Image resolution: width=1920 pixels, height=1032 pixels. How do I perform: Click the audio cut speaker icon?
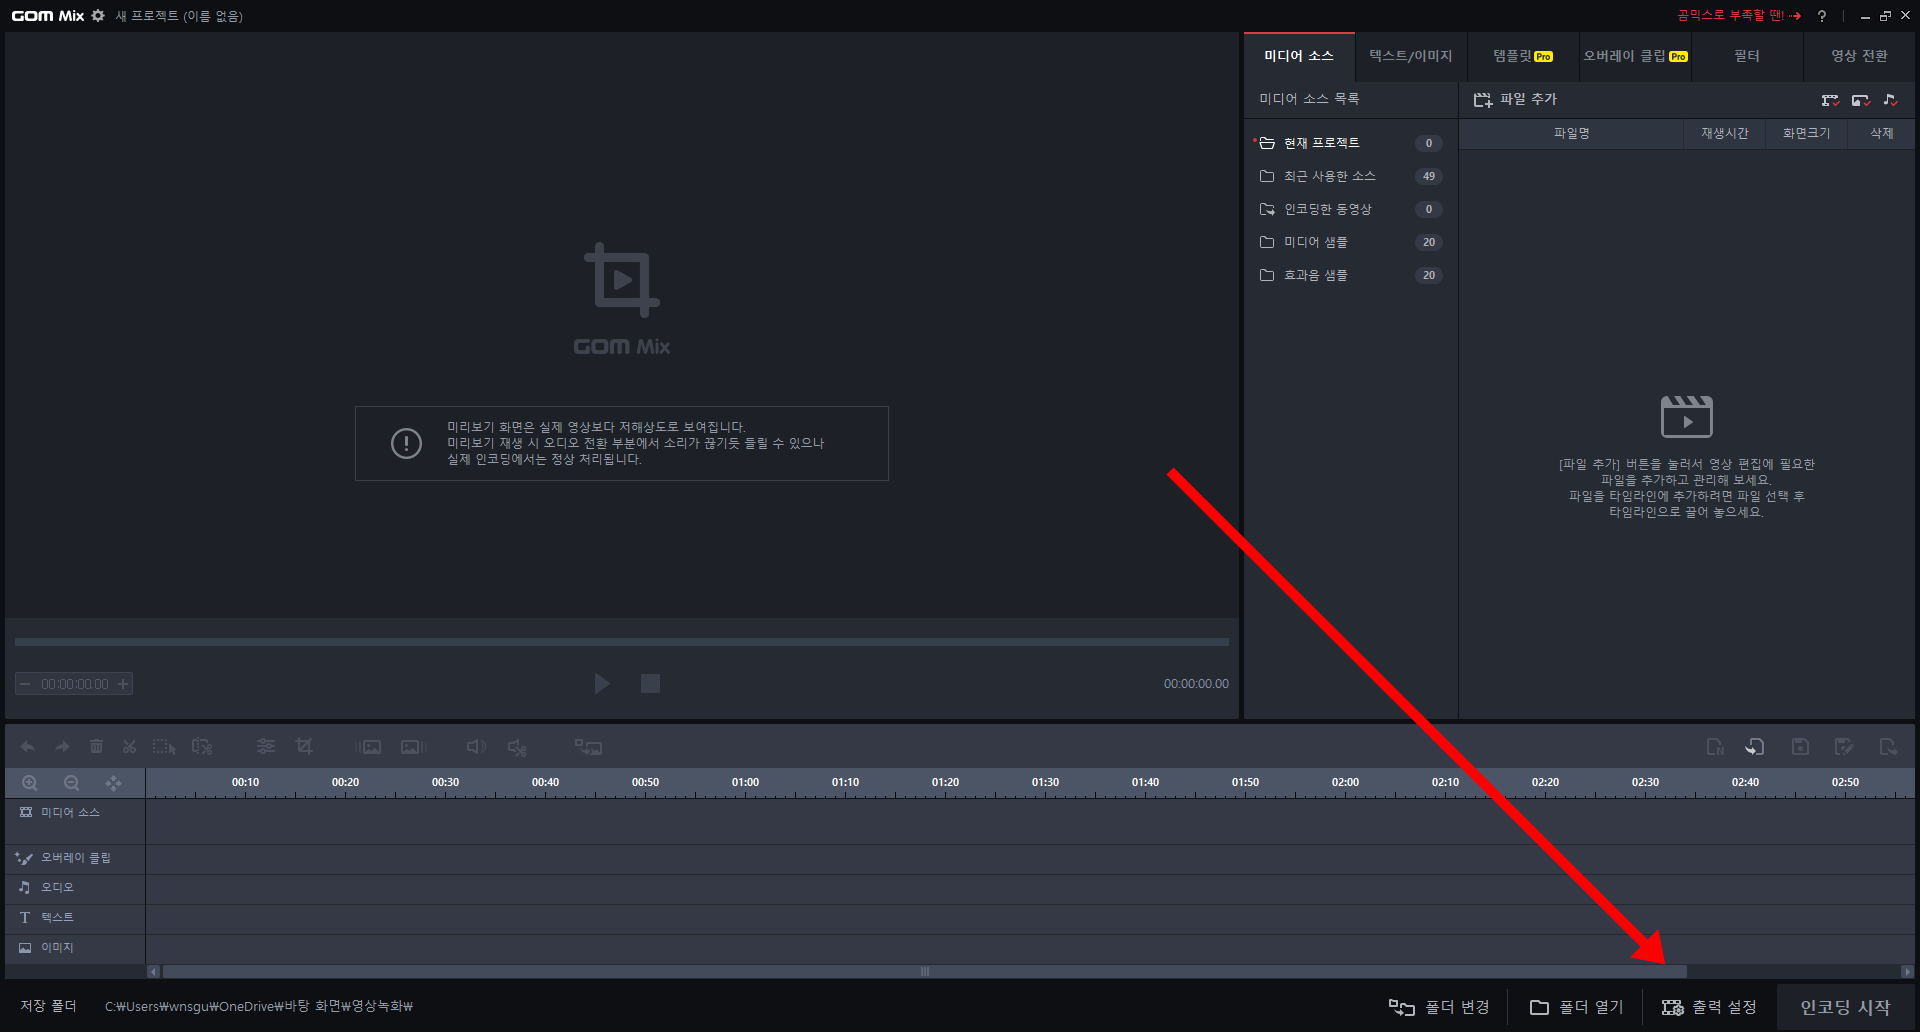click(x=517, y=747)
